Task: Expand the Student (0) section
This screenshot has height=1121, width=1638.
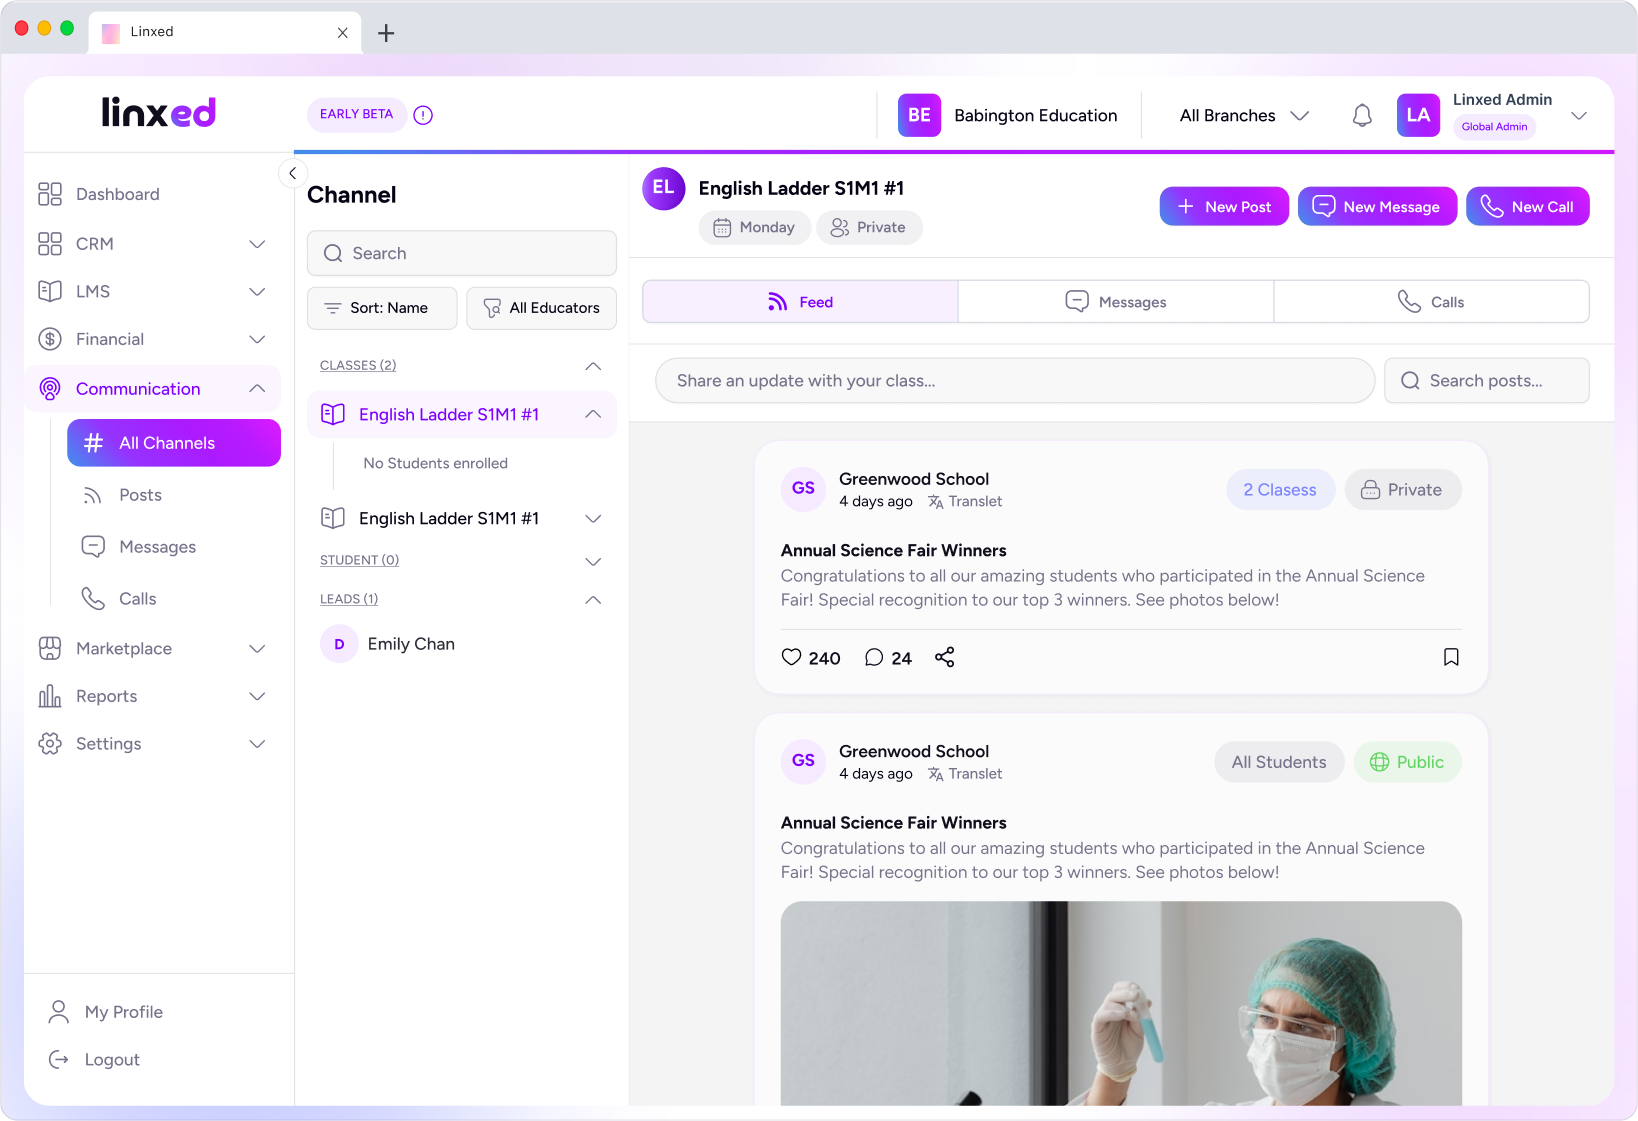Action: (593, 561)
